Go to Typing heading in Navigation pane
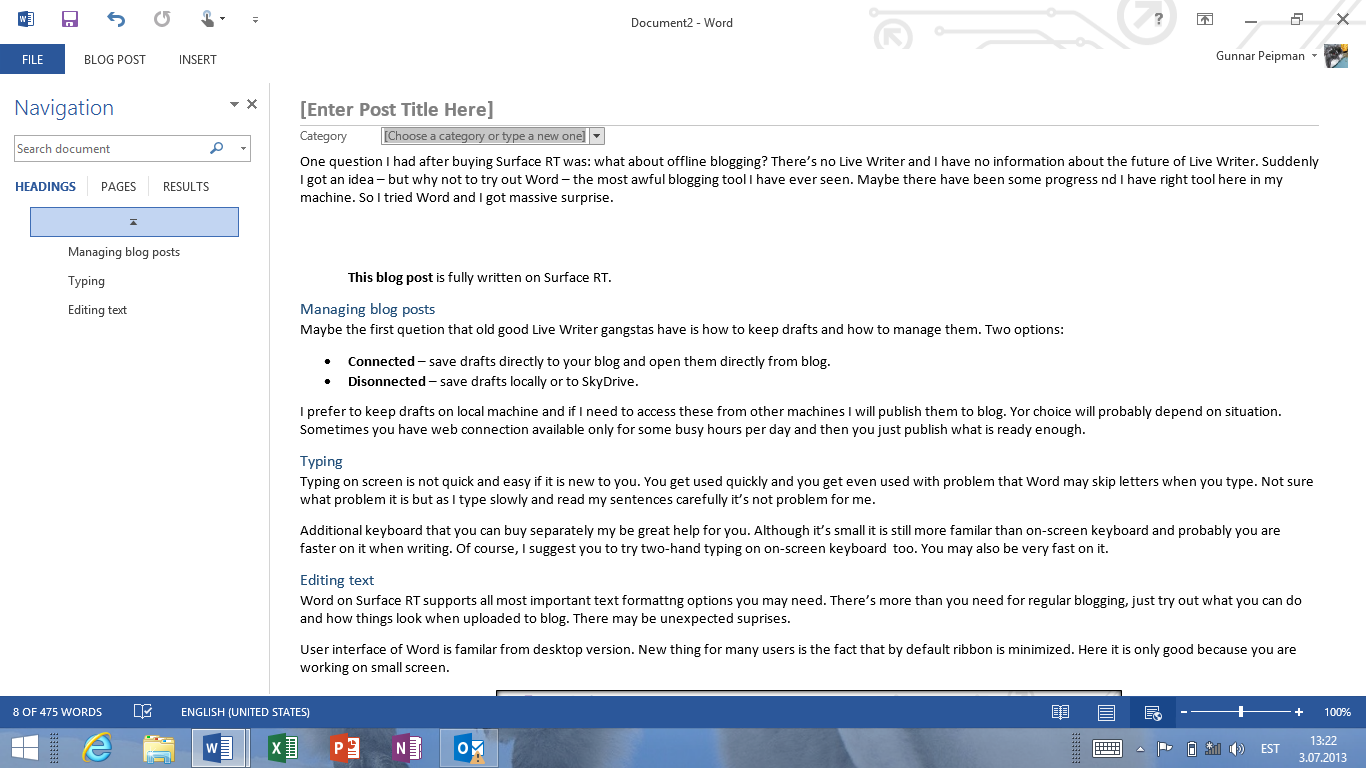This screenshot has height=768, width=1366. (x=86, y=281)
